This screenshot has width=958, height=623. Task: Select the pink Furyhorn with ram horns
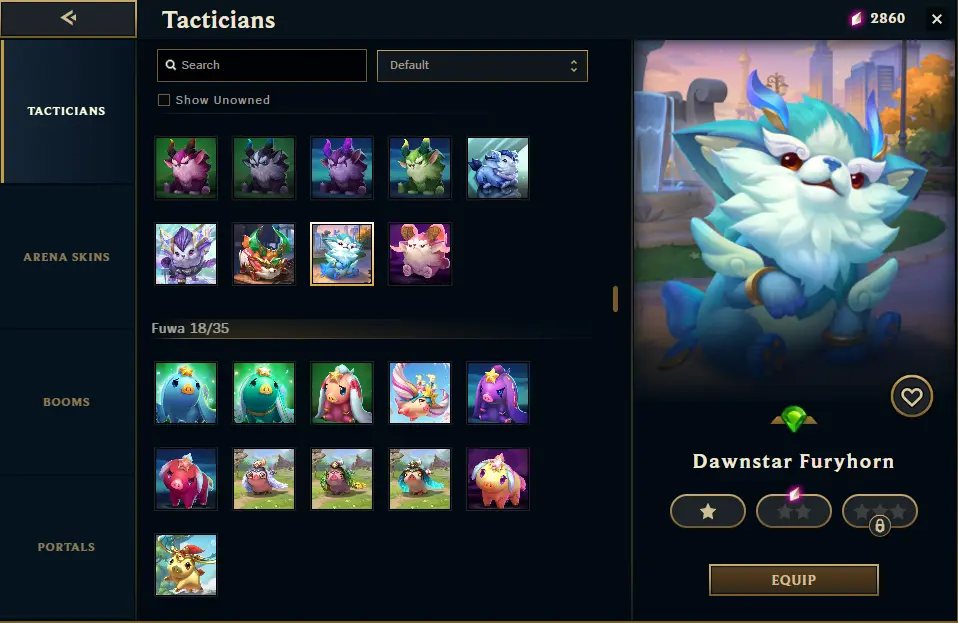point(420,254)
